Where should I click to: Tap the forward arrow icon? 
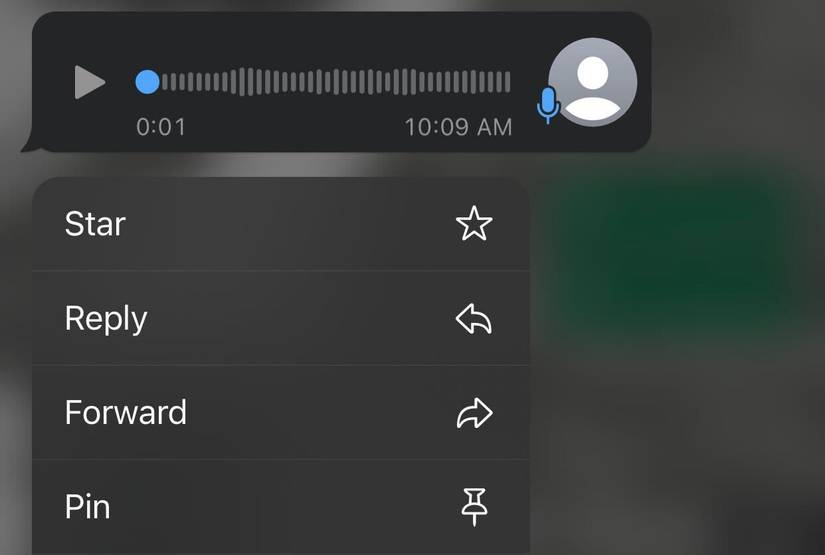tap(474, 412)
